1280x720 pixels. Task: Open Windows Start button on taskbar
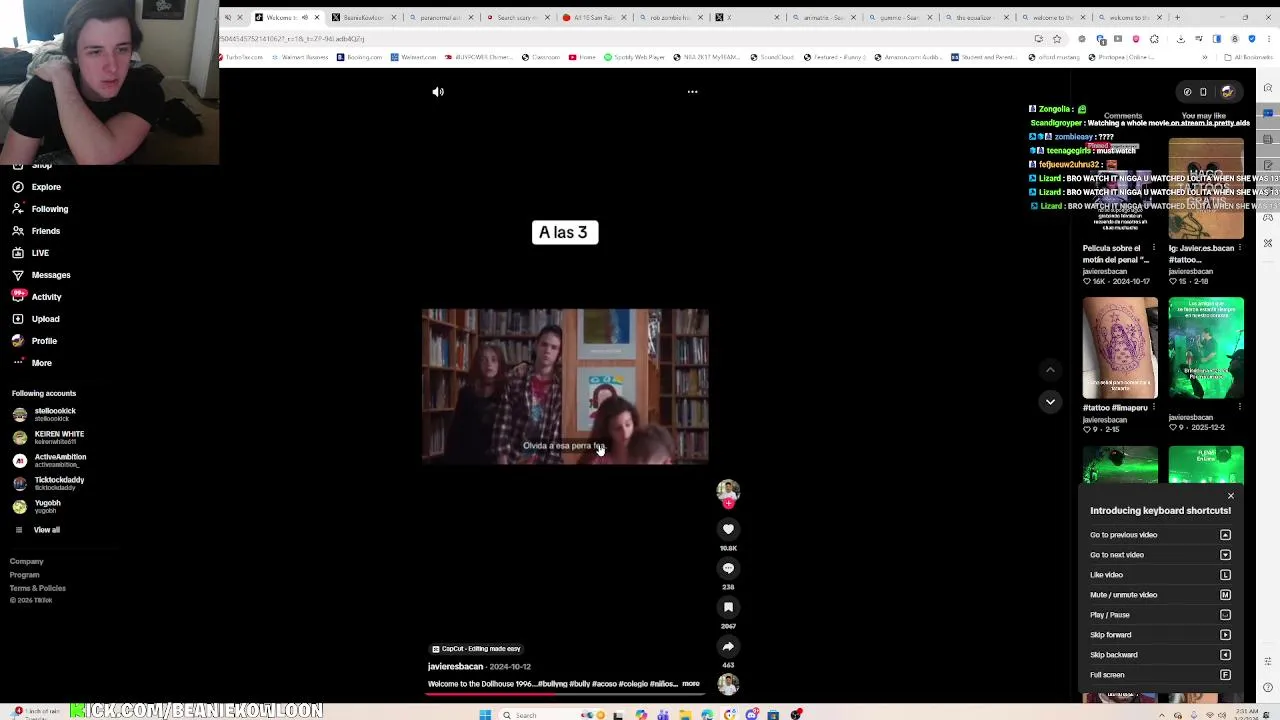[485, 715]
